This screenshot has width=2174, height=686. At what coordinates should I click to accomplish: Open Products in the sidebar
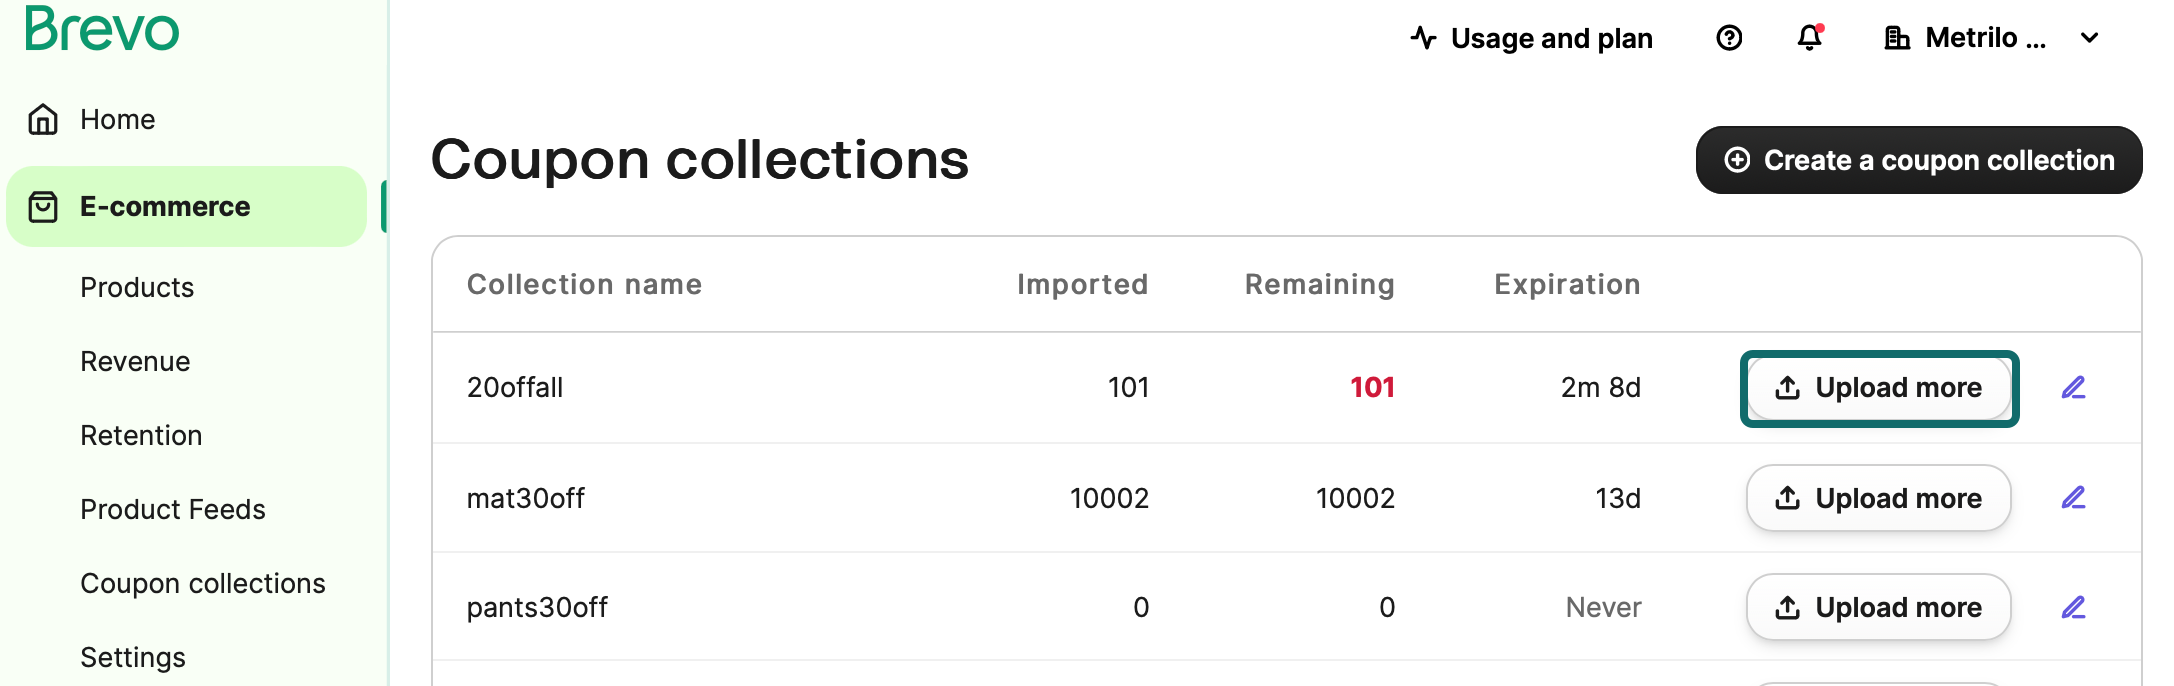(137, 287)
